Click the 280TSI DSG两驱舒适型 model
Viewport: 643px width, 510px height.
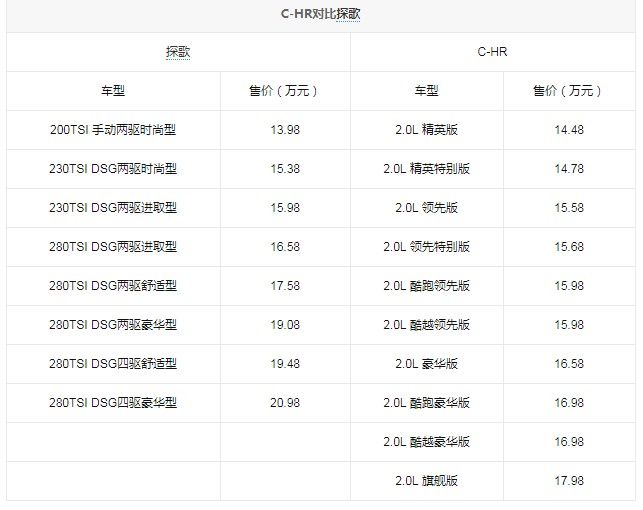coord(113,286)
